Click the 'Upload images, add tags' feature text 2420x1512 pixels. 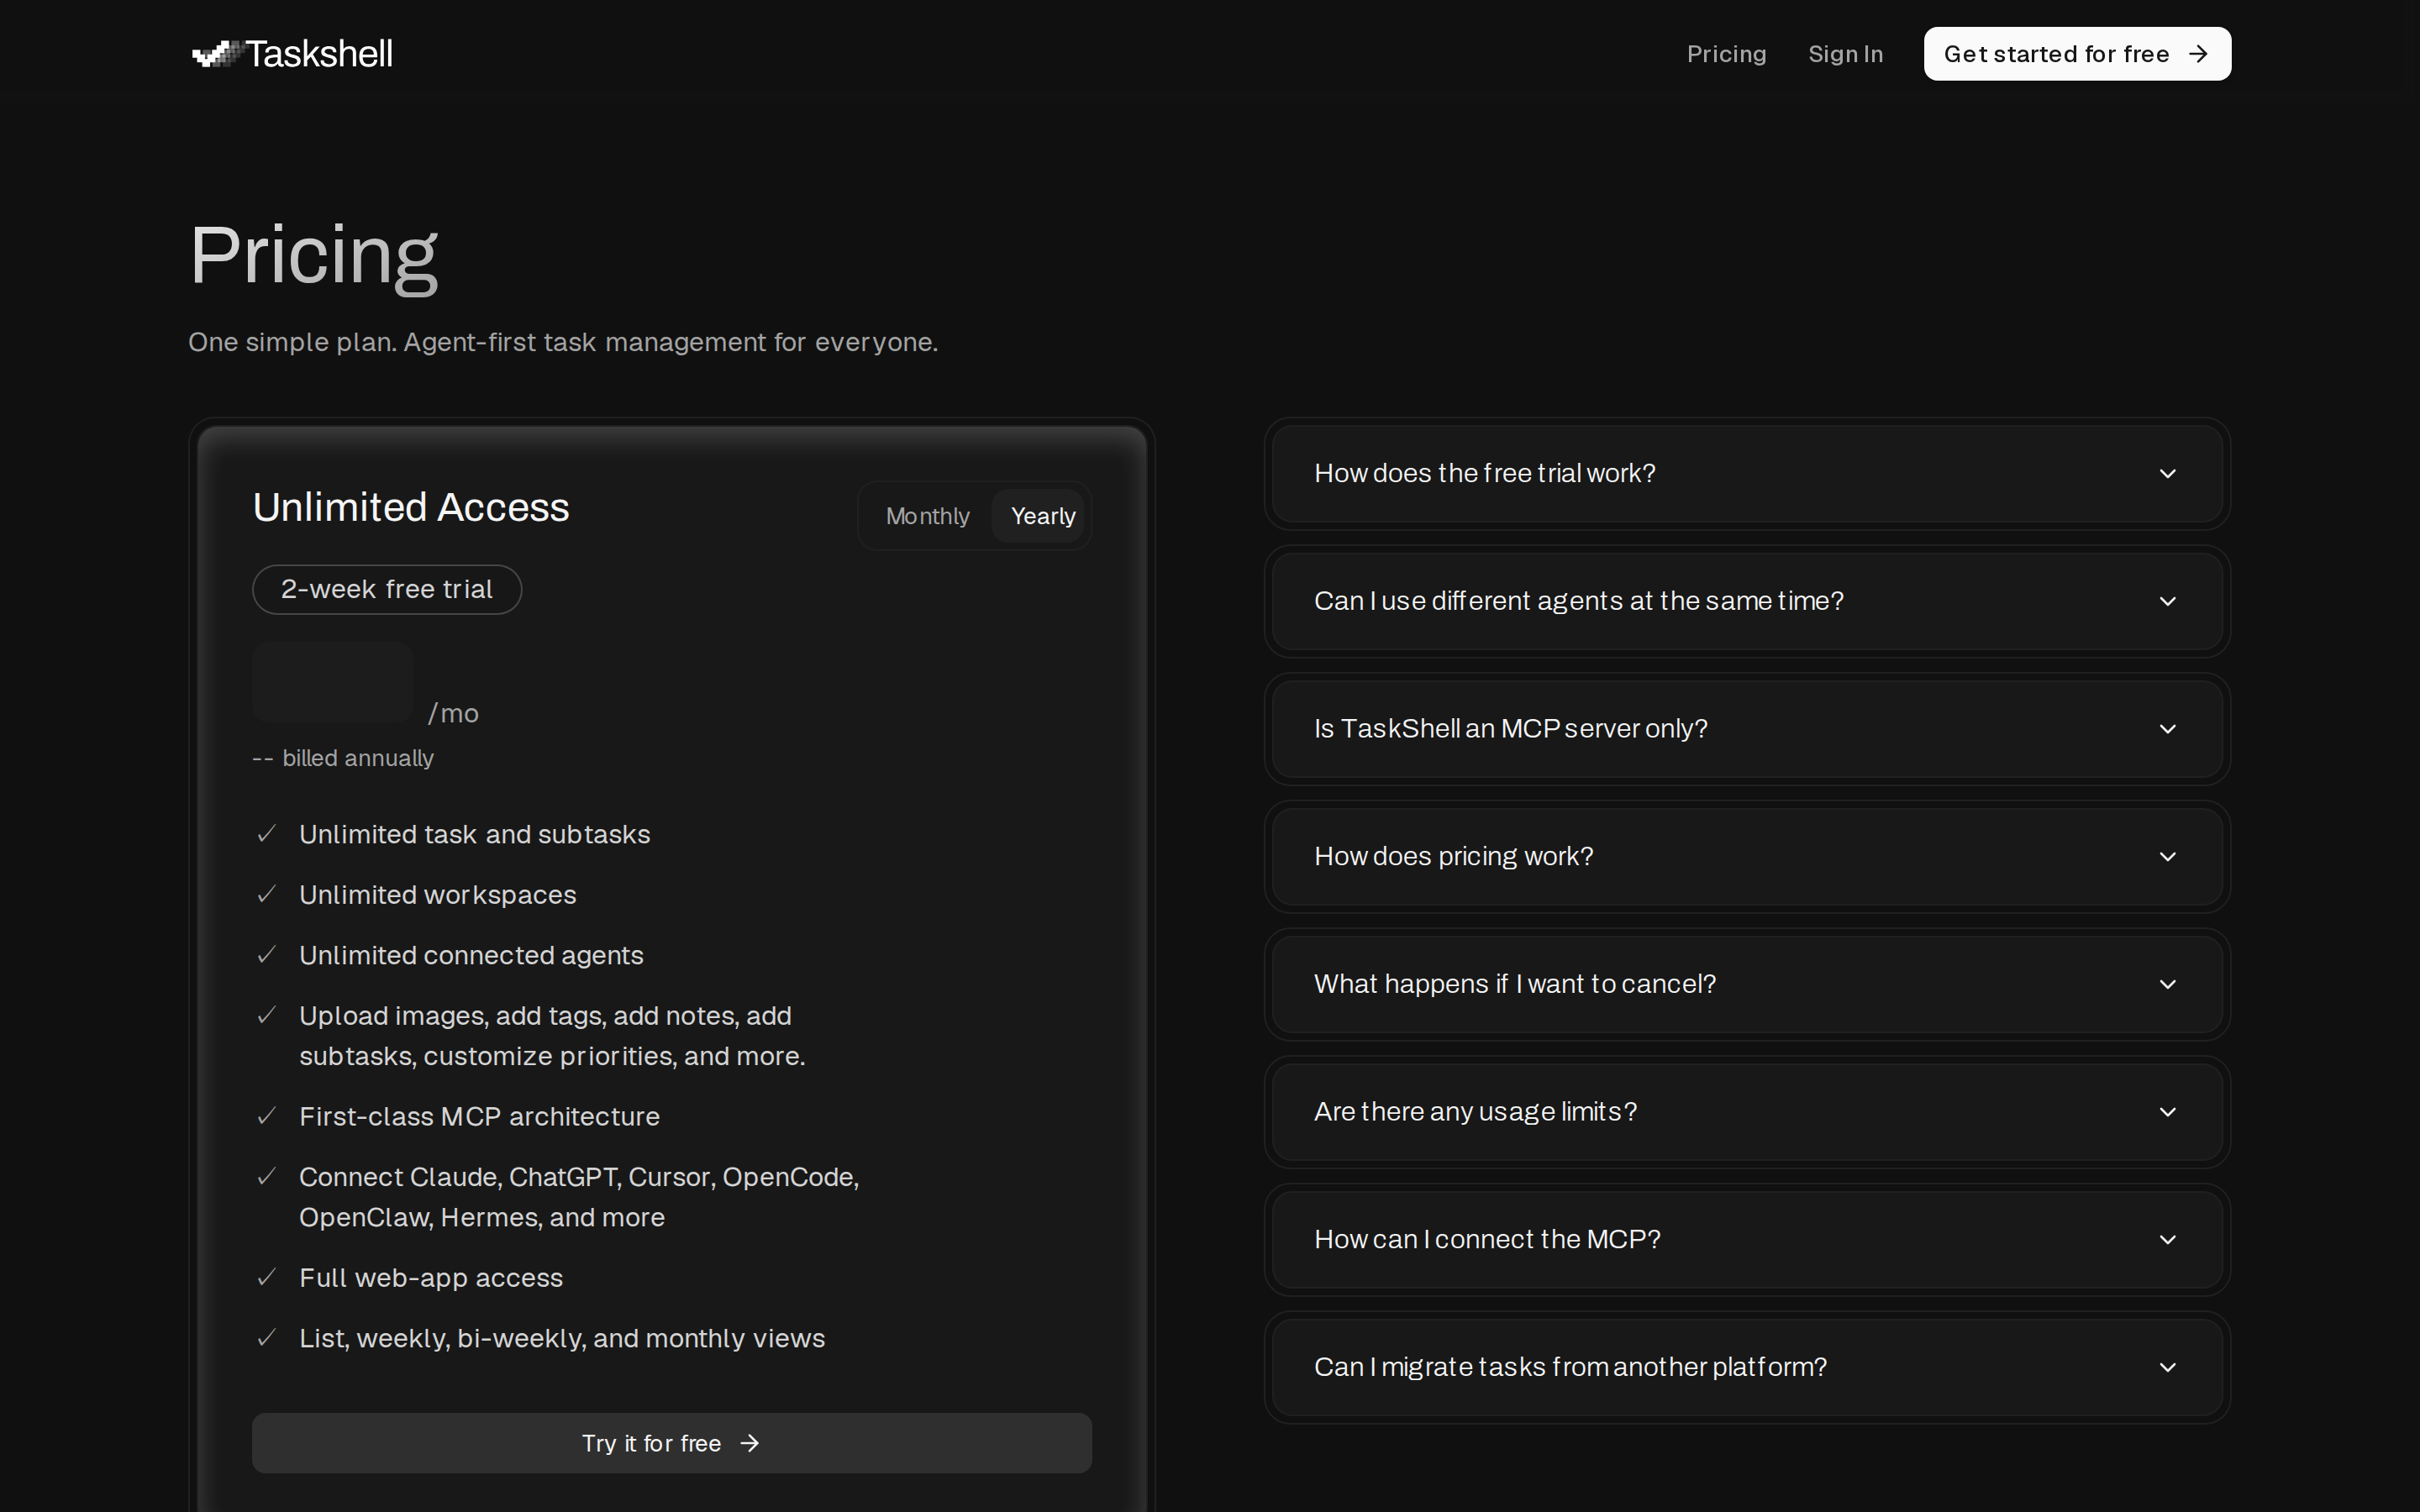click(x=552, y=1036)
